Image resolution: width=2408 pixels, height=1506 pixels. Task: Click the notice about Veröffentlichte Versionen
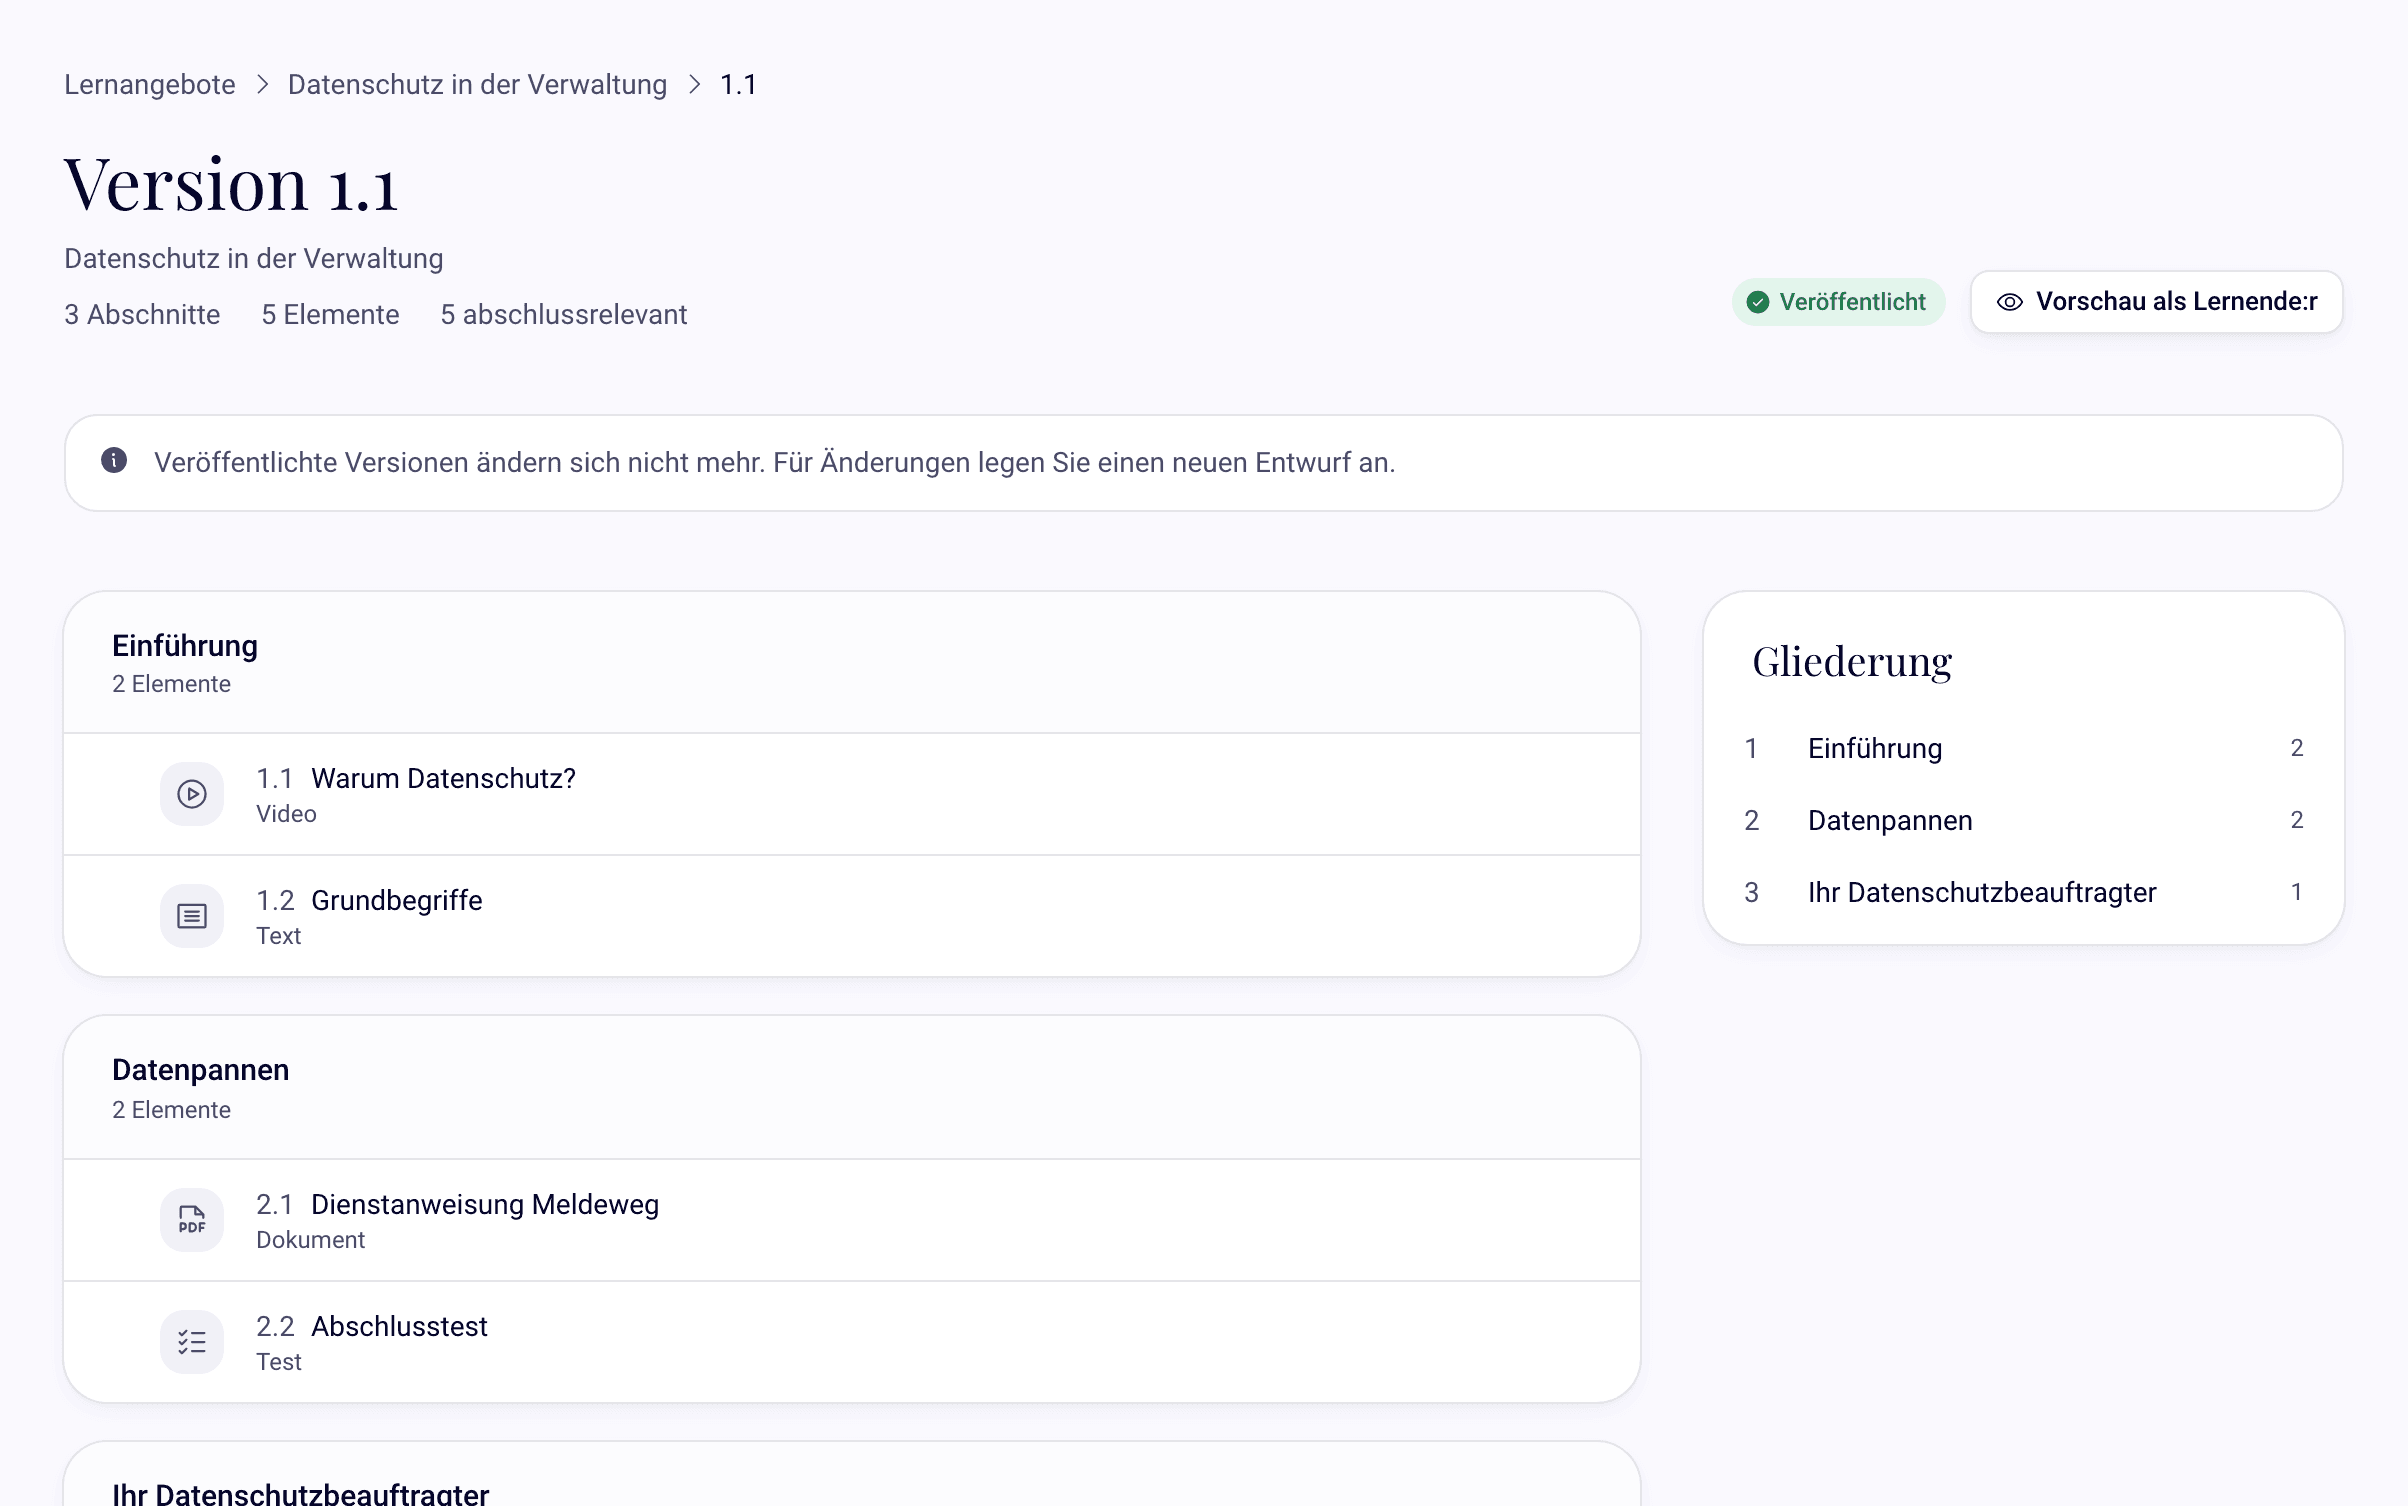coord(1204,463)
